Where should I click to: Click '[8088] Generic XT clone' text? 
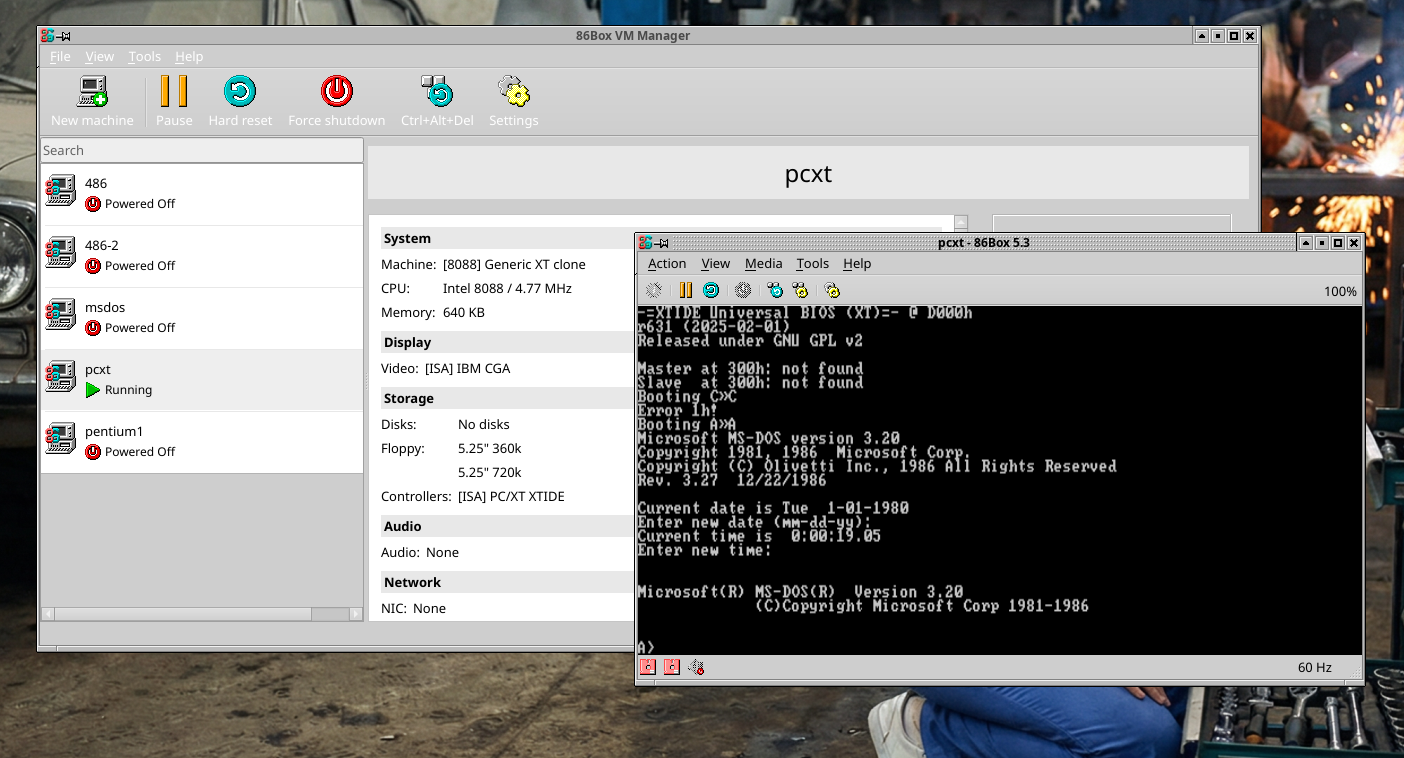click(x=514, y=265)
